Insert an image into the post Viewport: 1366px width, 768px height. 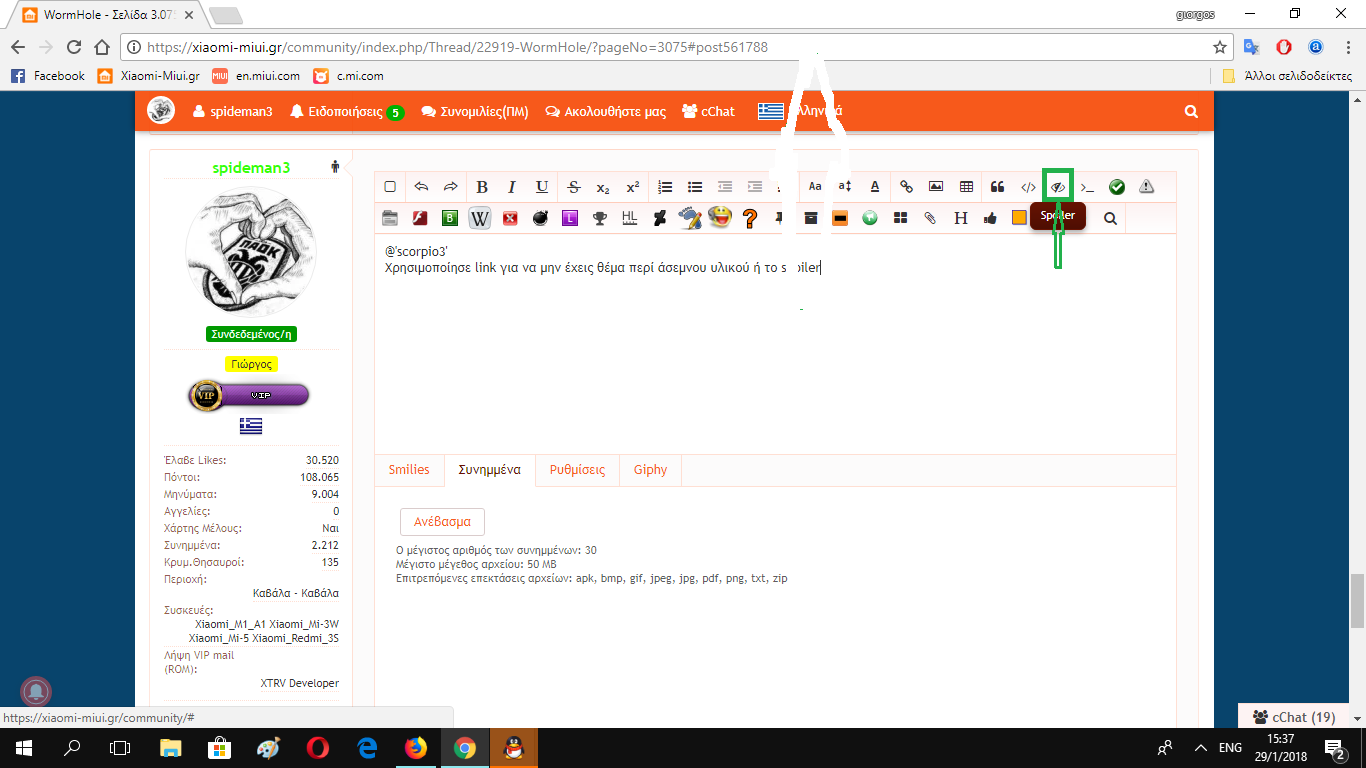pos(936,187)
